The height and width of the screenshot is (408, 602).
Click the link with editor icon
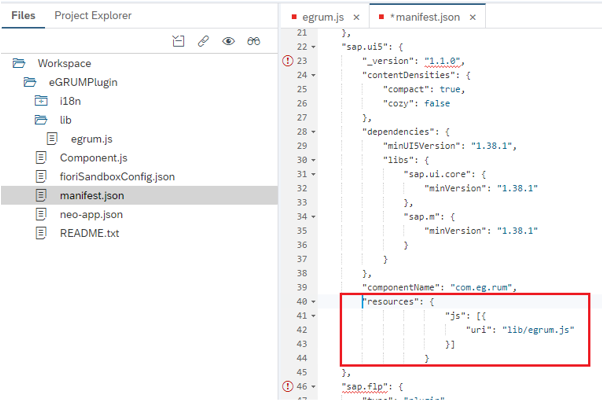(203, 41)
